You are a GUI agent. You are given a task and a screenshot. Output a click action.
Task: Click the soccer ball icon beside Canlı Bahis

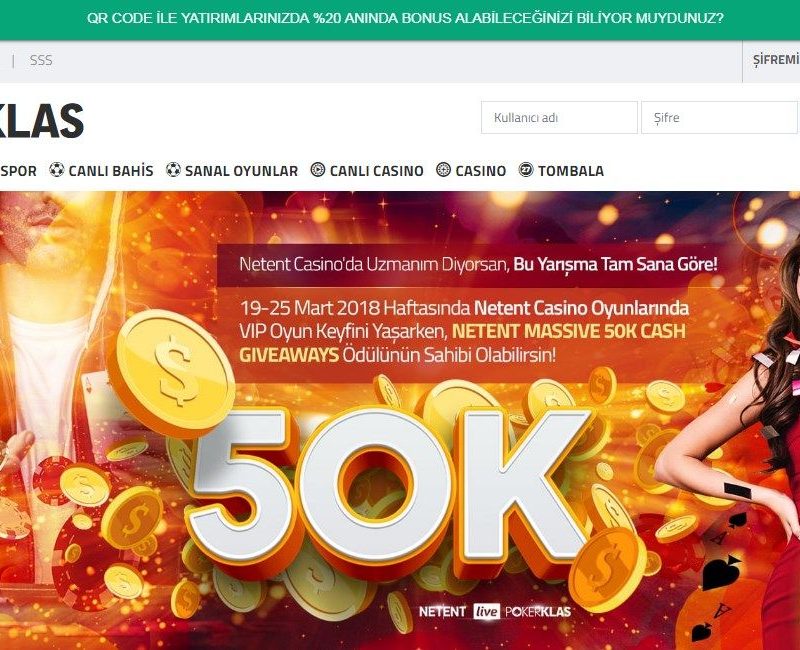point(57,170)
